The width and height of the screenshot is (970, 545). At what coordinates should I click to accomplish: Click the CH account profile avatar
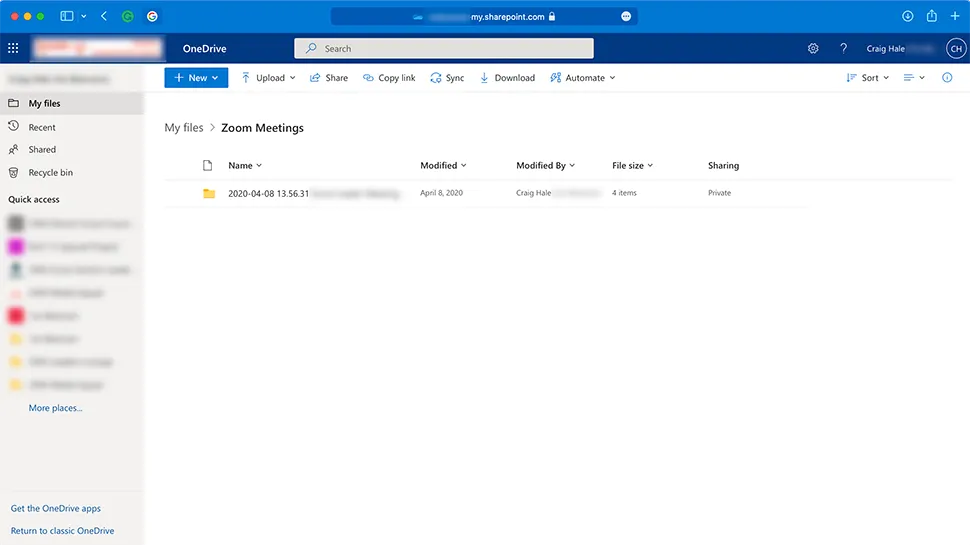(955, 48)
